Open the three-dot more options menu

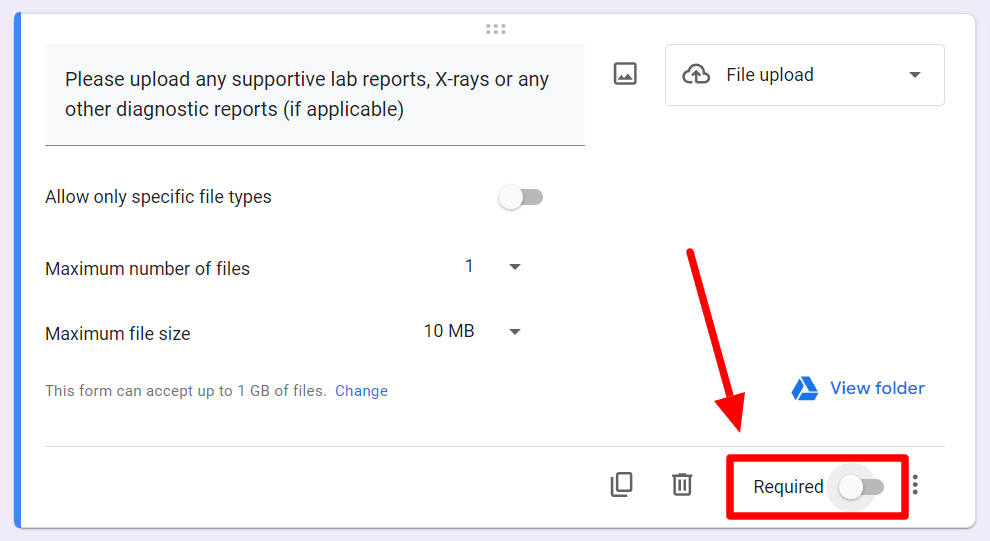(915, 485)
